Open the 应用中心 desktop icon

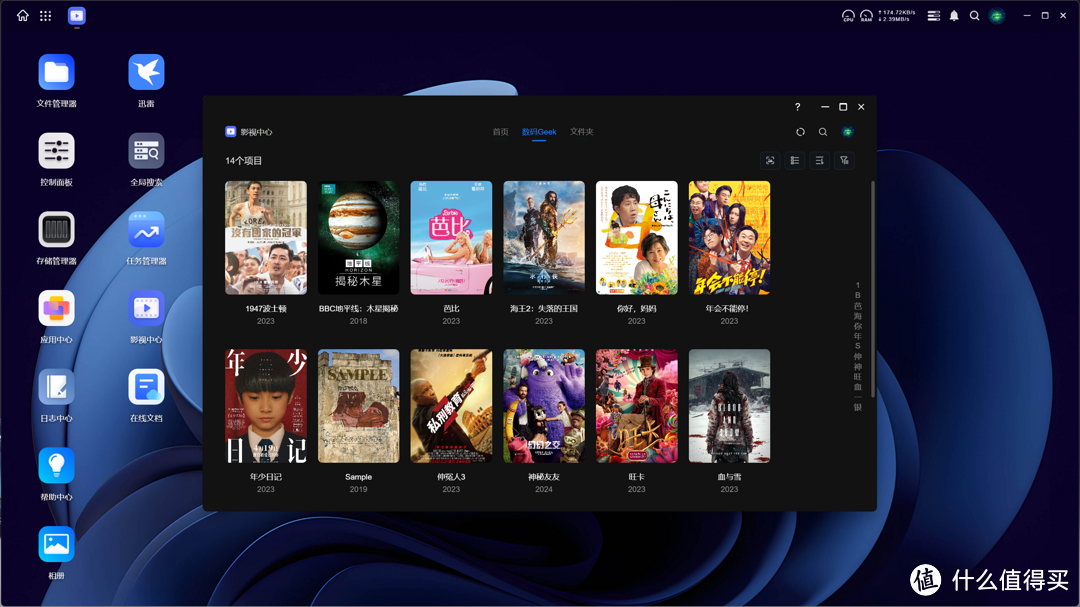pyautogui.click(x=56, y=308)
